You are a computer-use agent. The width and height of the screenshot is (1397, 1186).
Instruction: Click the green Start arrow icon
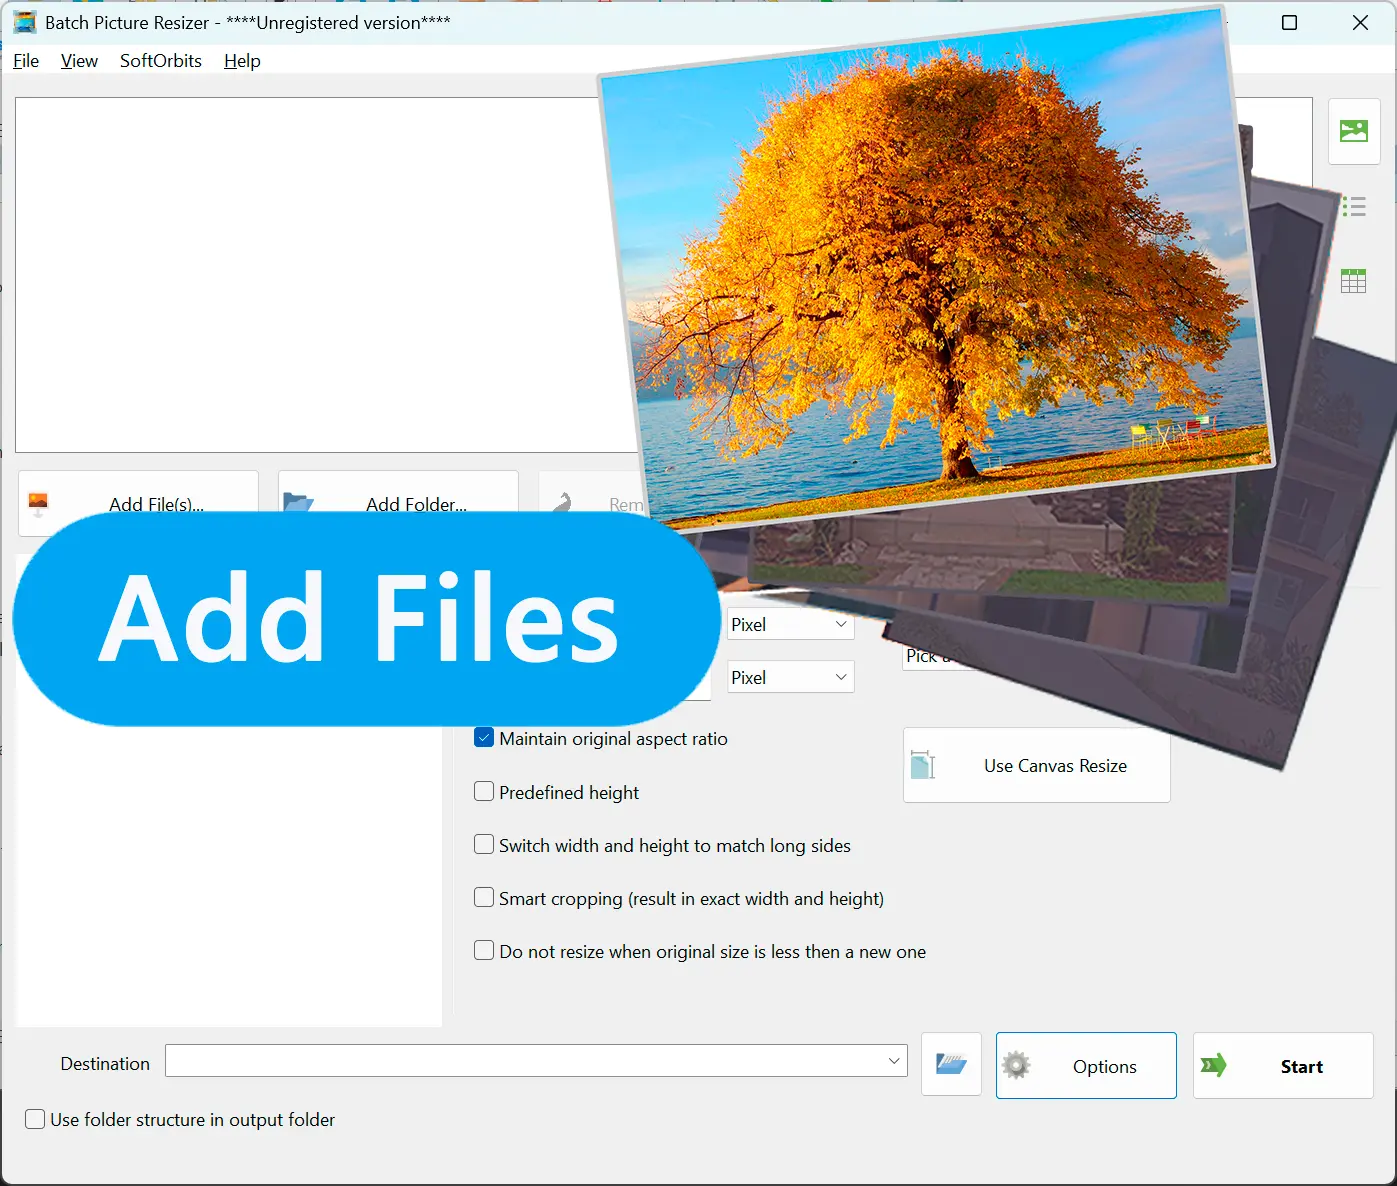[1214, 1066]
